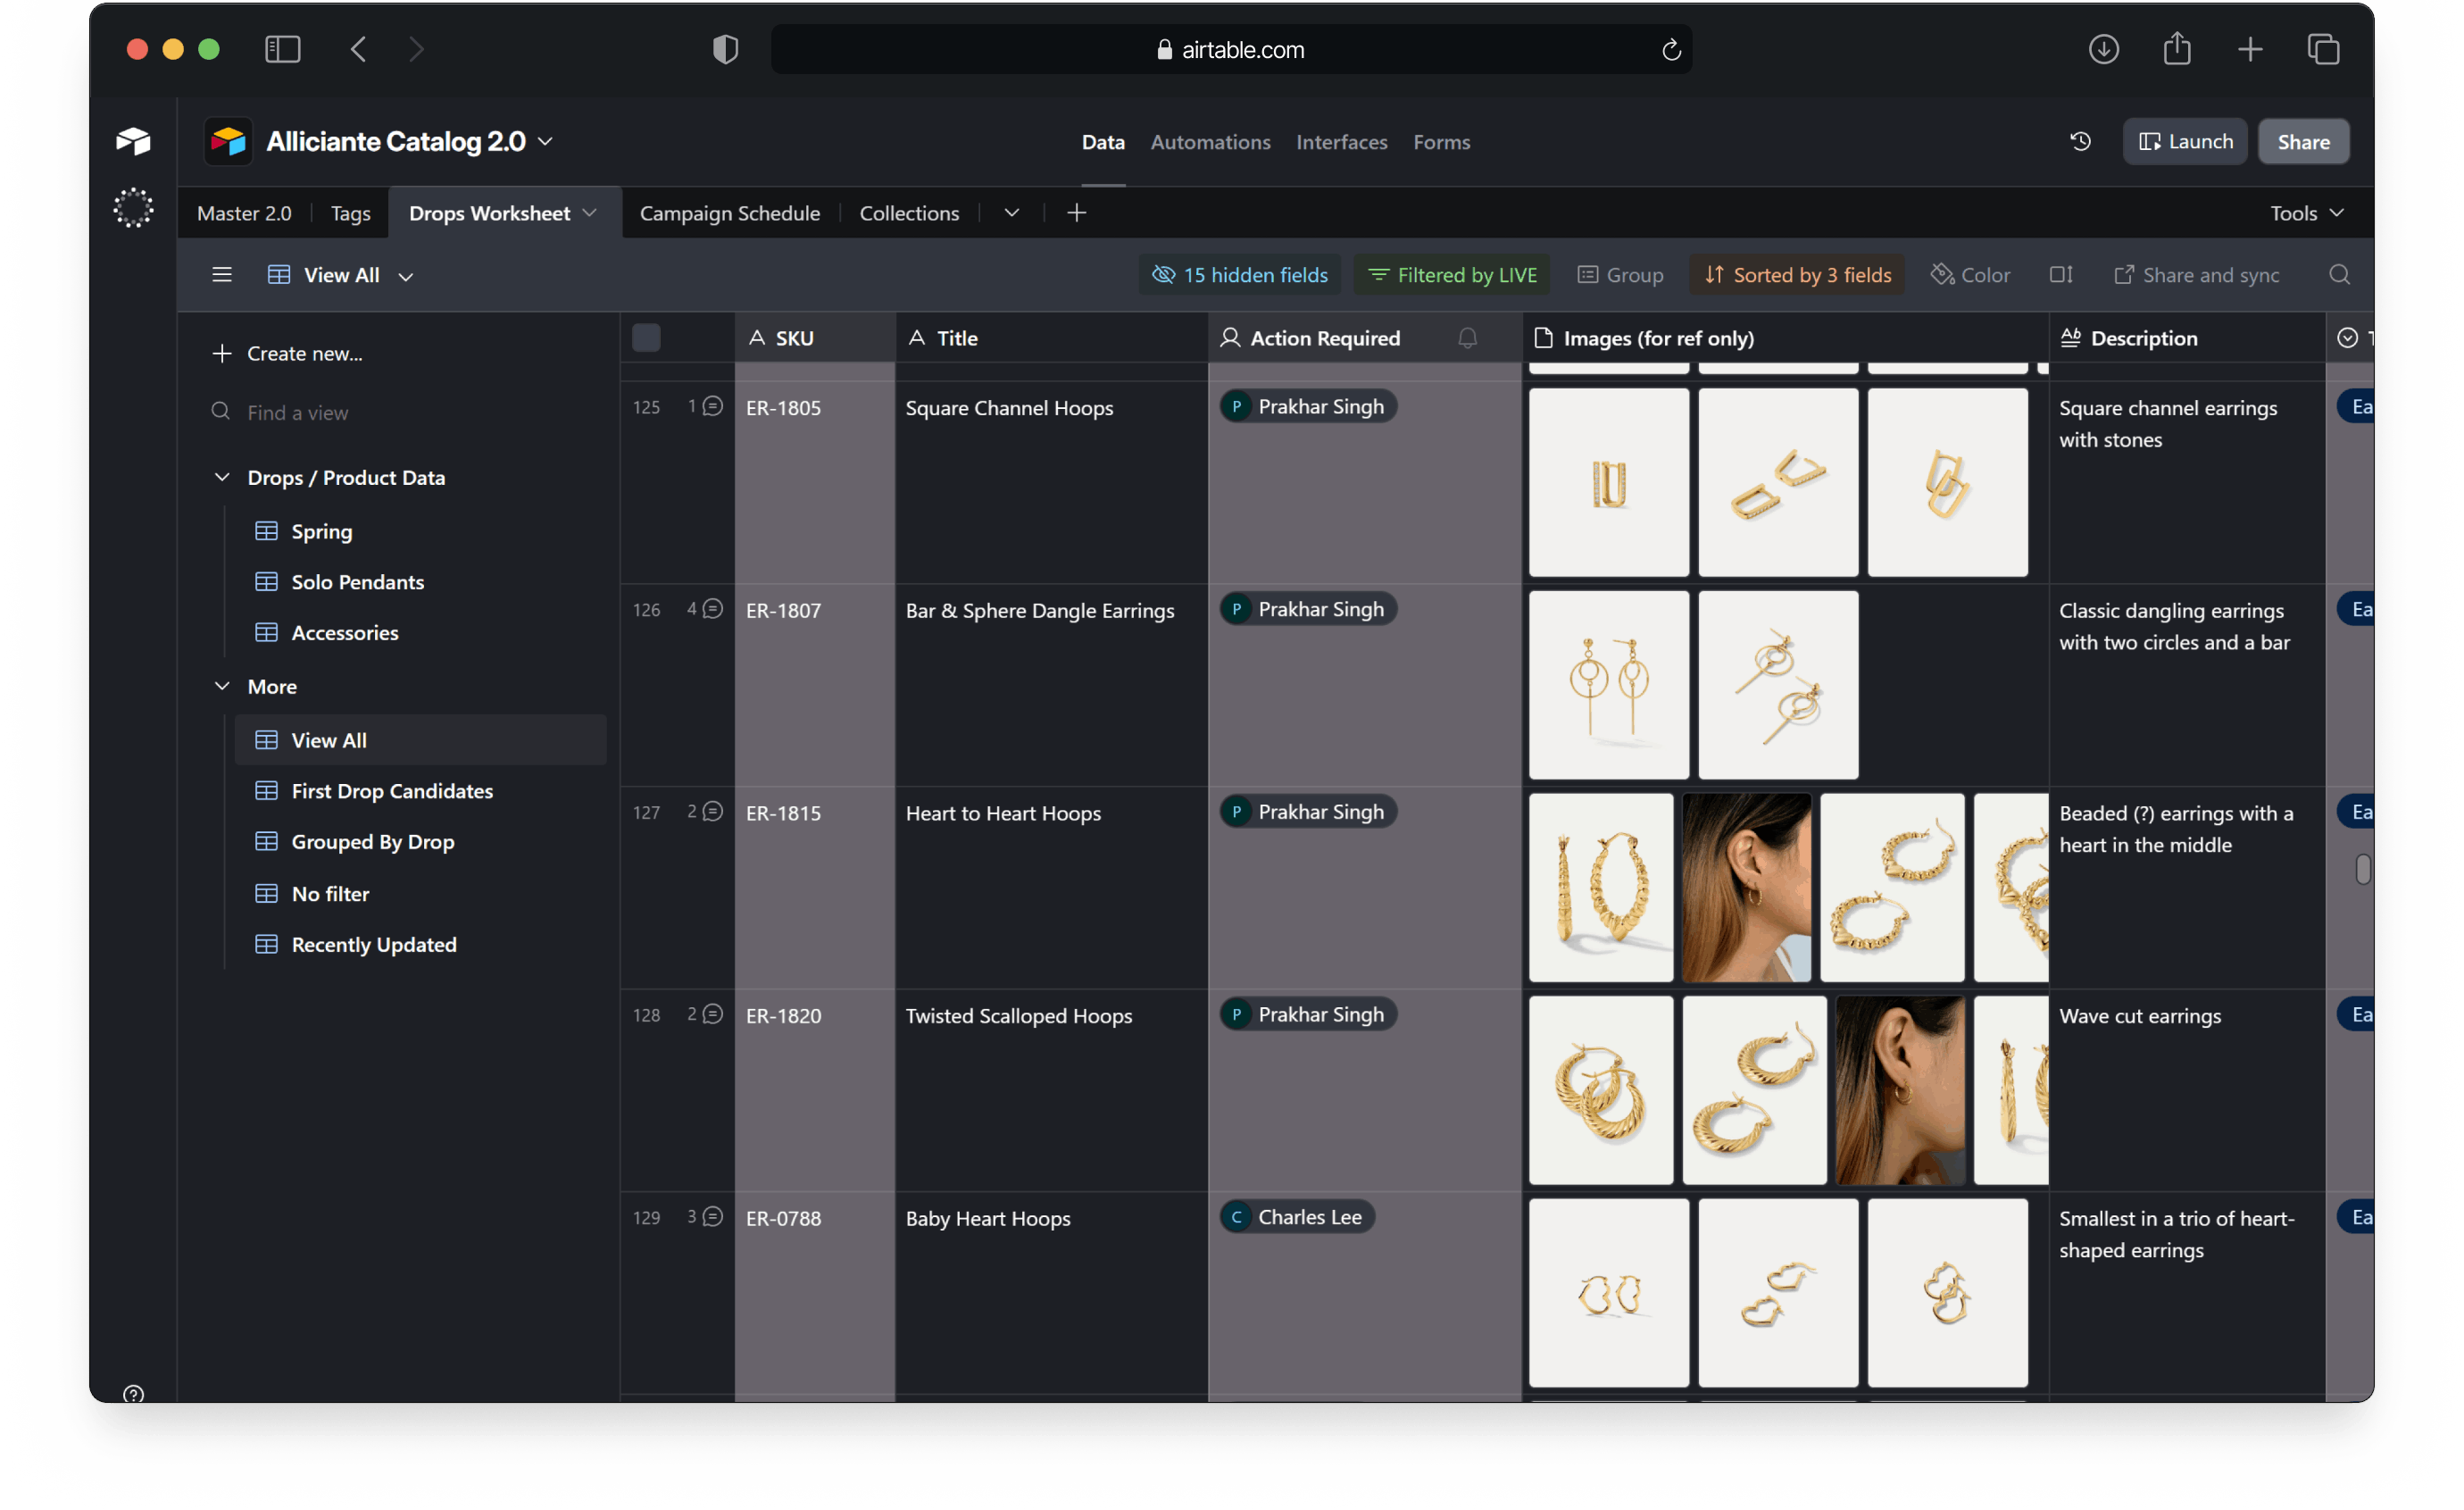Expand the Alliciante Catalog 2.0 base menu

546,142
